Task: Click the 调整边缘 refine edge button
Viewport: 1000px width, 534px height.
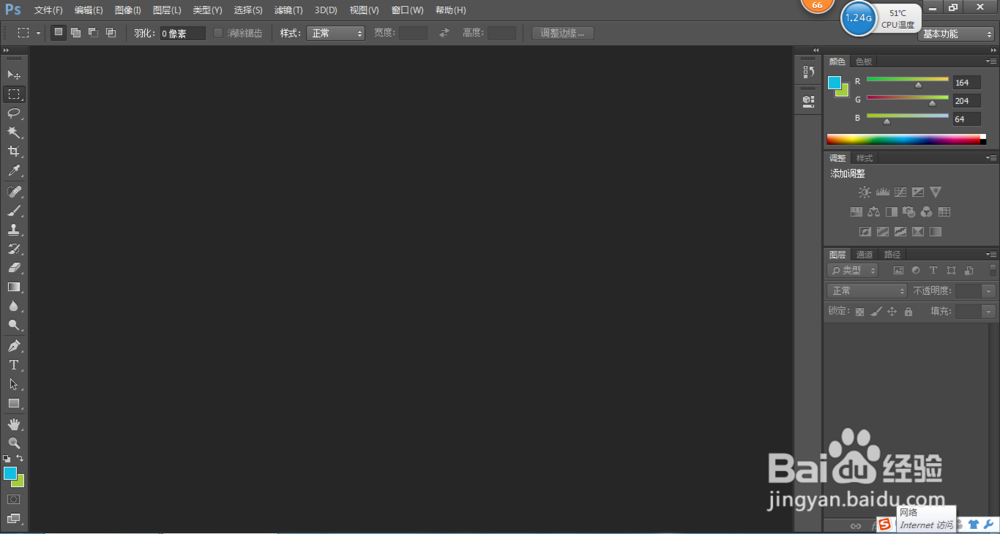Action: click(x=562, y=33)
